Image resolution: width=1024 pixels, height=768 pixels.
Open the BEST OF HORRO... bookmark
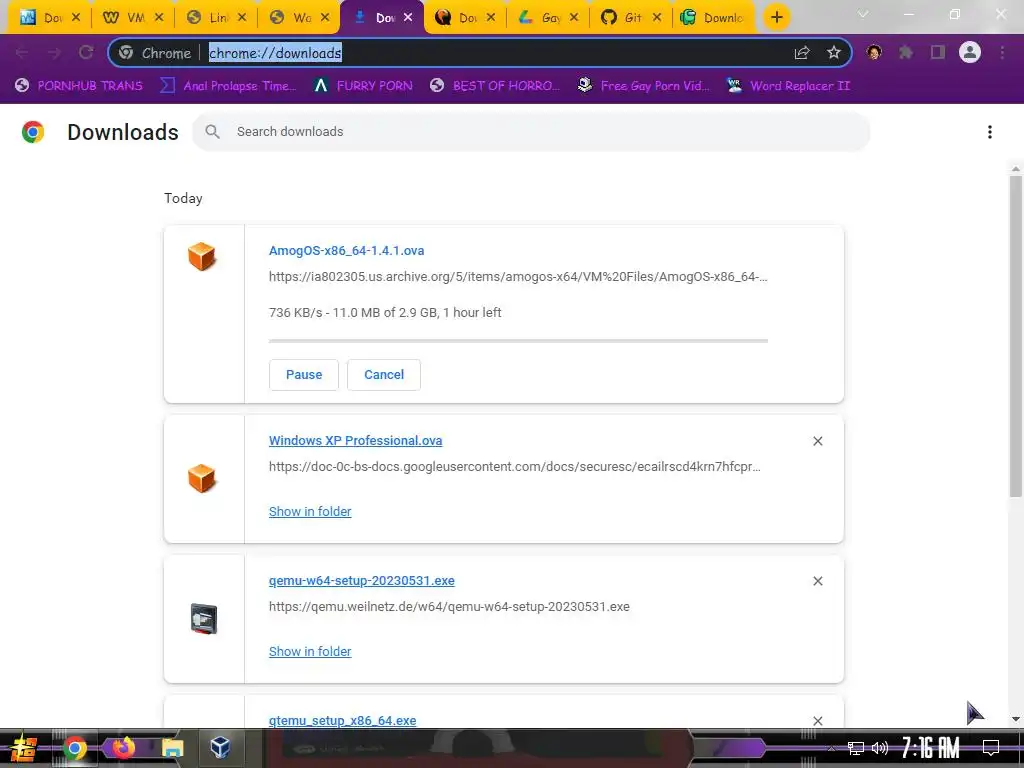point(495,86)
